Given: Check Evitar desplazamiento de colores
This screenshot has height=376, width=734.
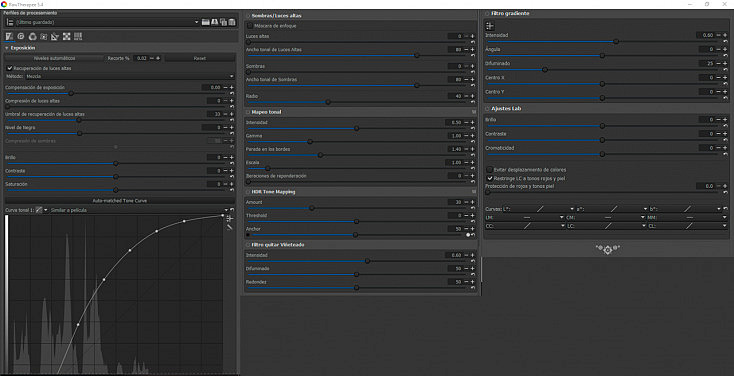Looking at the screenshot, I should point(490,170).
